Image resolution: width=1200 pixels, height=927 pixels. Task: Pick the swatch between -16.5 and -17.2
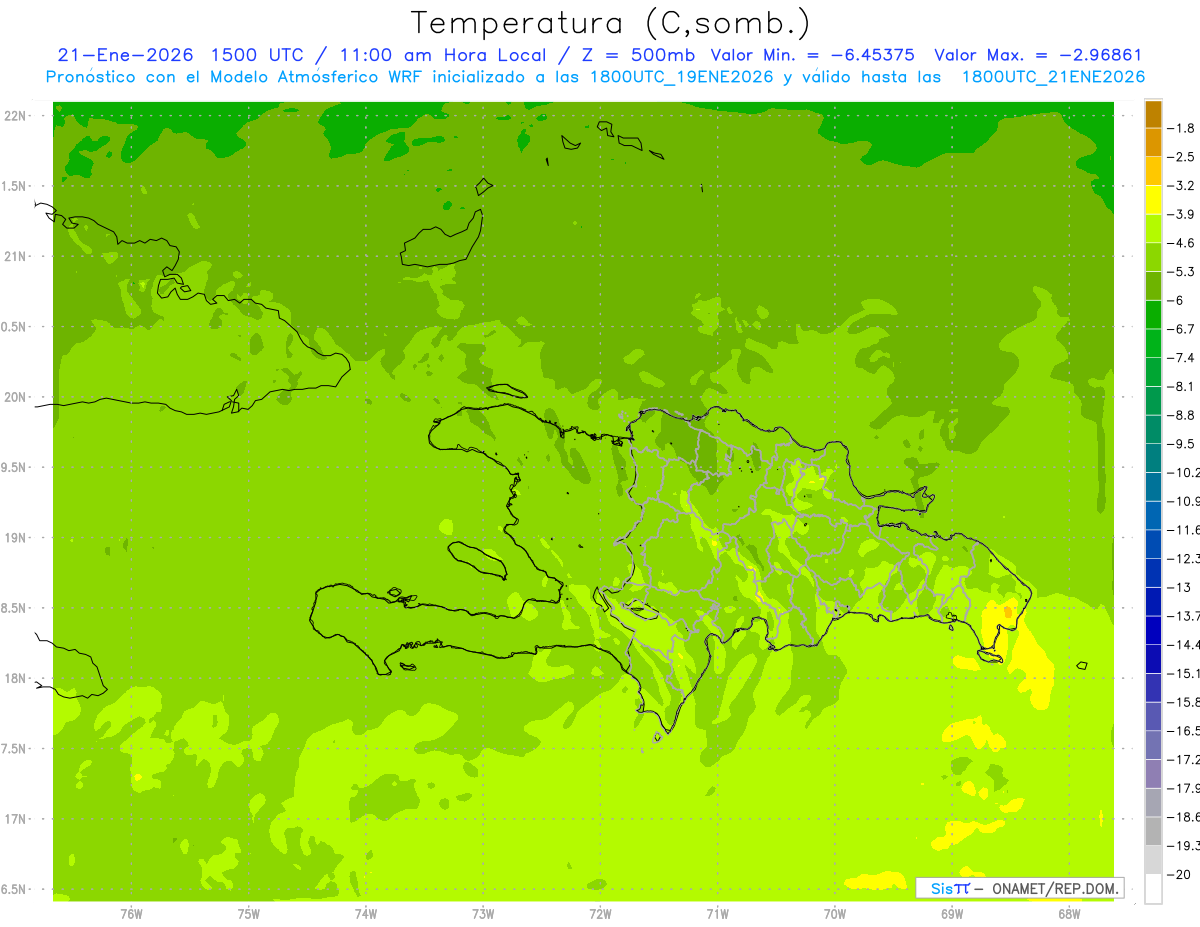[1153, 745]
